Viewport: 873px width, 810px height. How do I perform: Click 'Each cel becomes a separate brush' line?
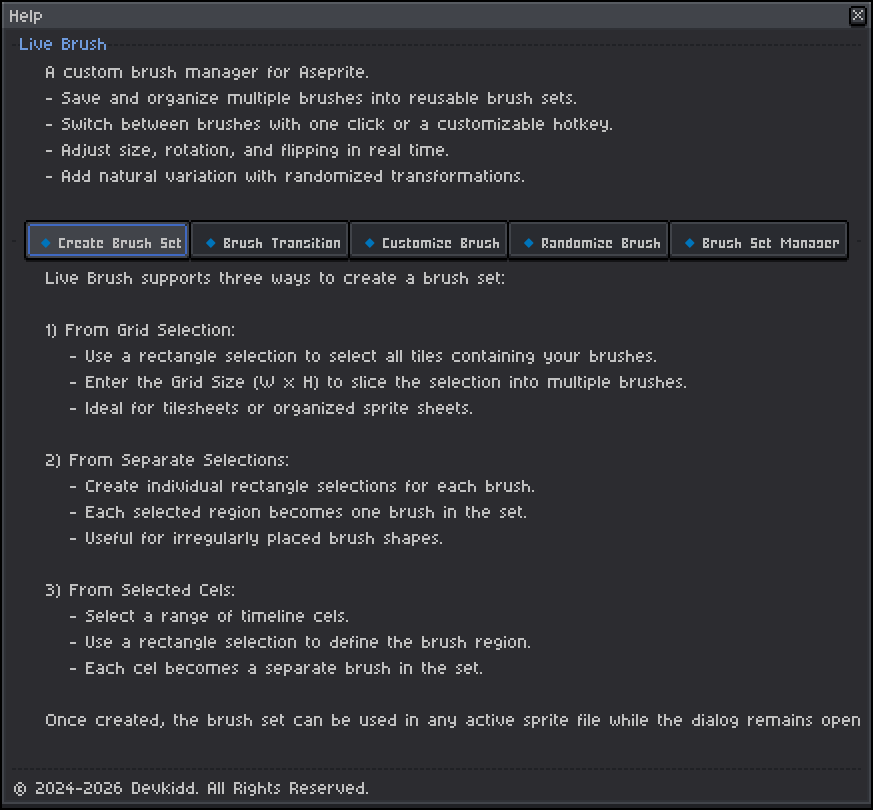(276, 668)
